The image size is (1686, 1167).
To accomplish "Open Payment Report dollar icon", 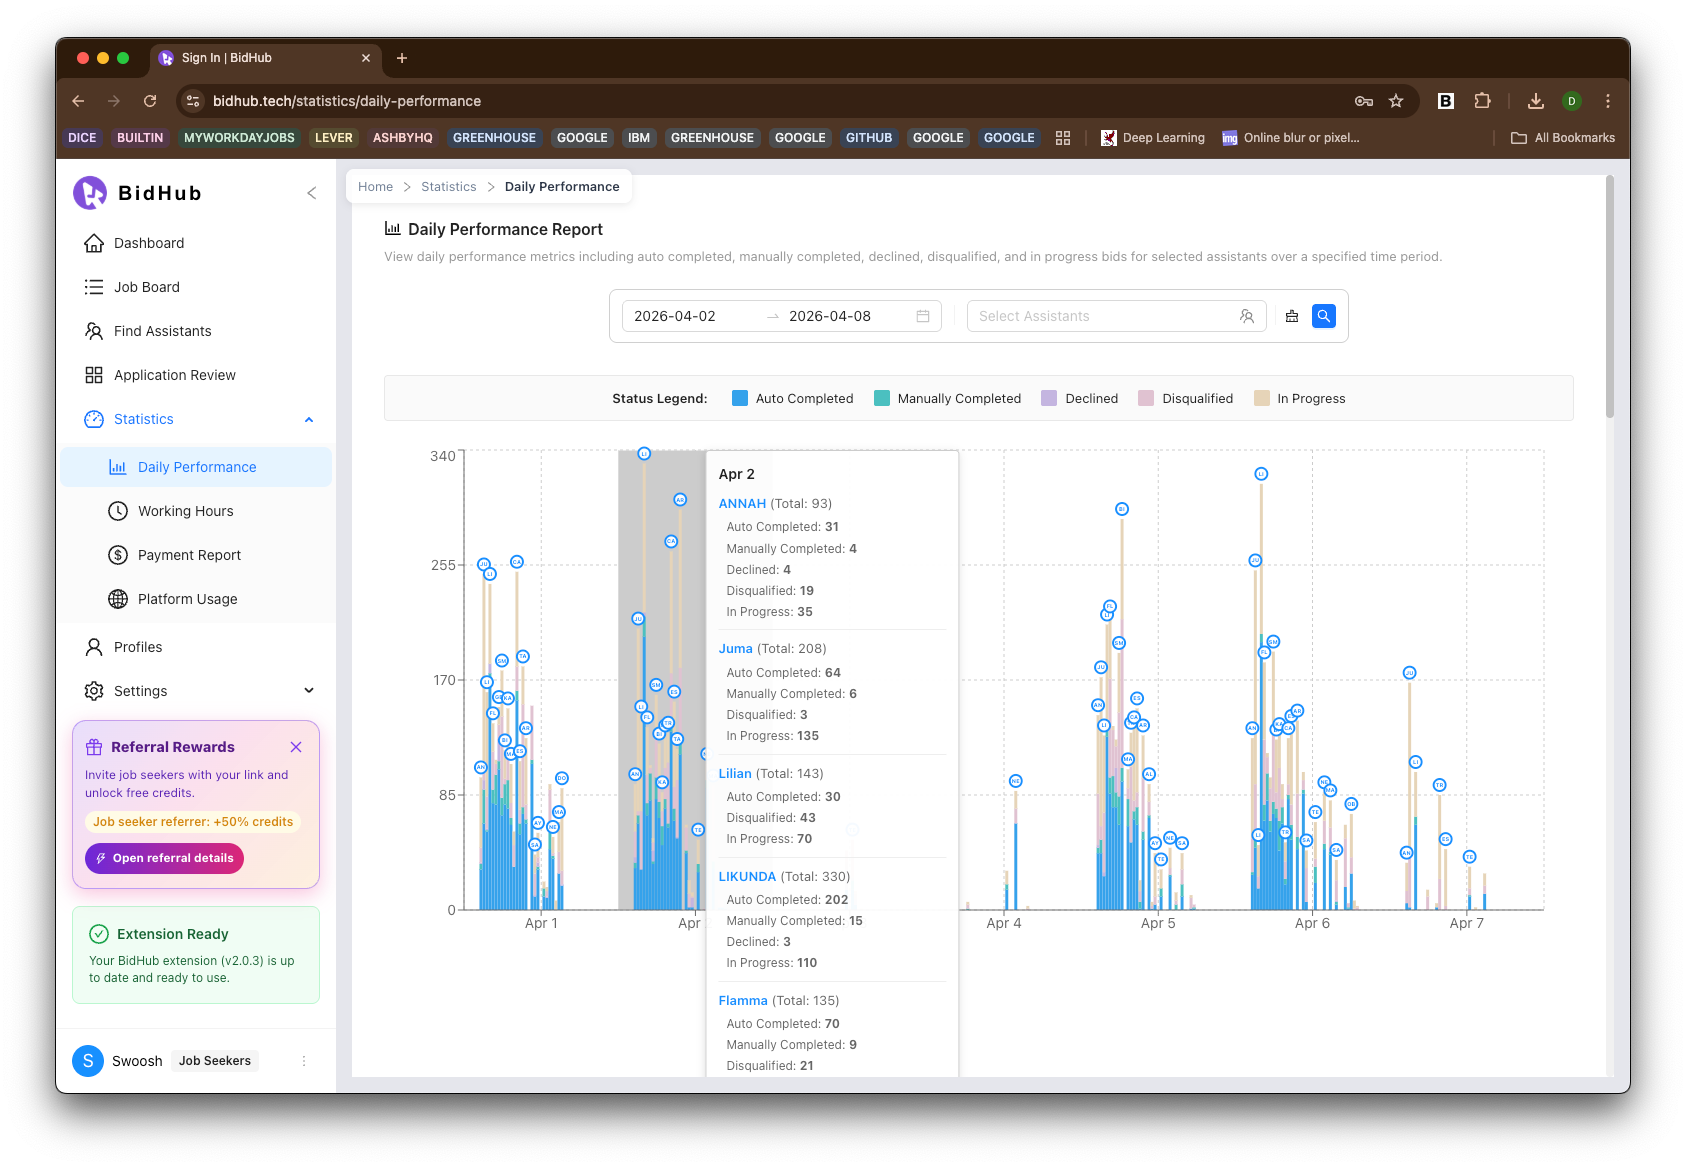I will point(118,555).
